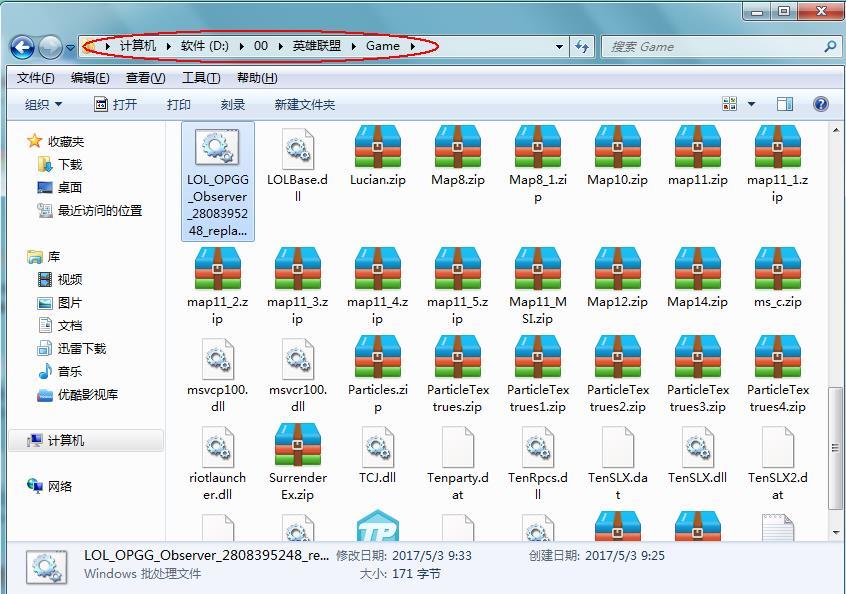Select the Map8.zip archive
Image resolution: width=846 pixels, height=594 pixels.
pos(458,156)
